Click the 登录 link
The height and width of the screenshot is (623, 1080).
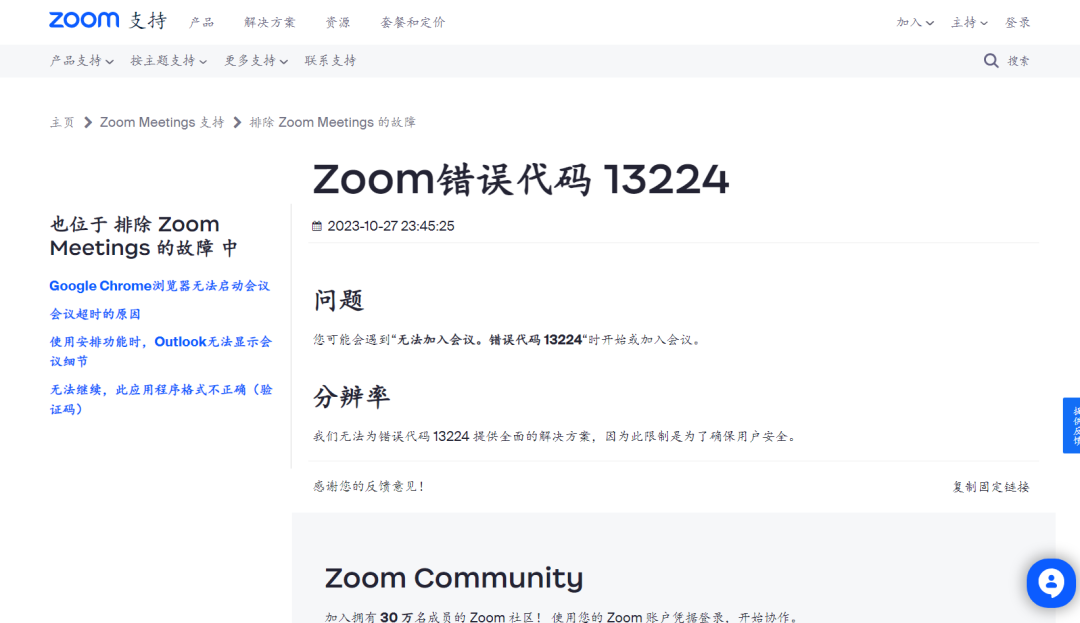[1017, 22]
